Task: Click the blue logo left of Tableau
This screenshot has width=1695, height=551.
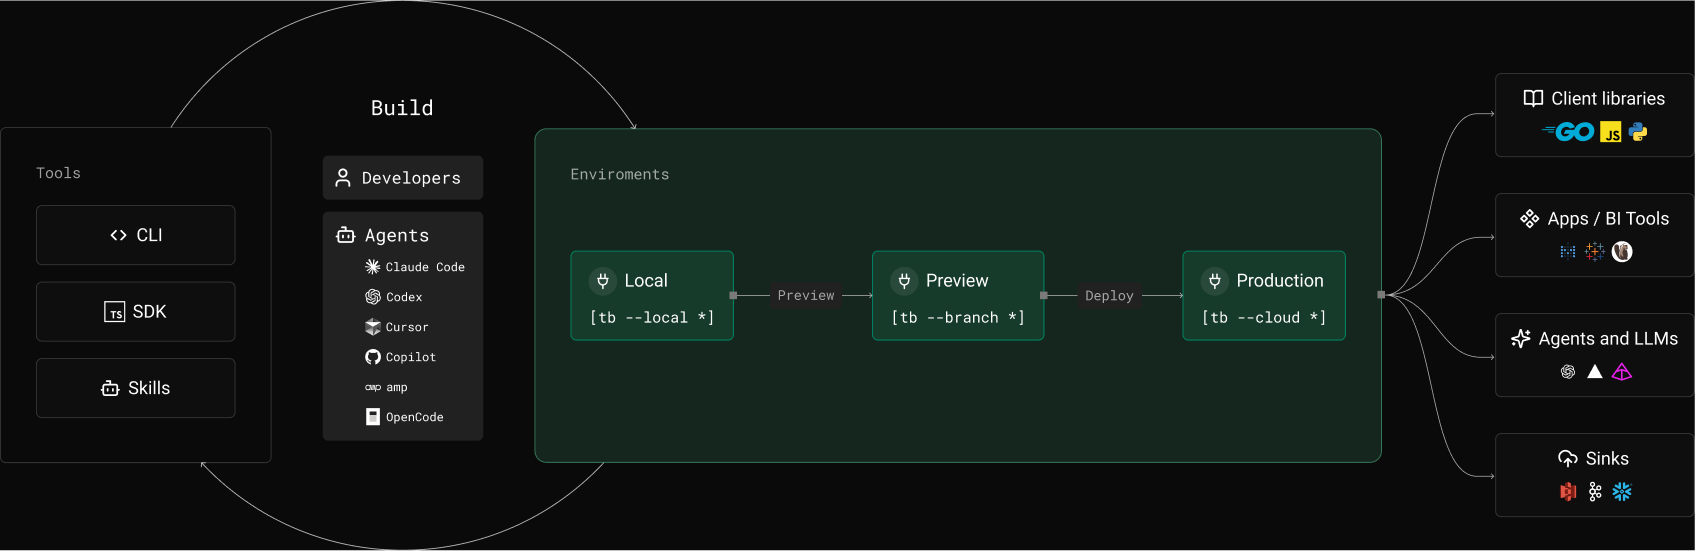Action: (x=1568, y=252)
